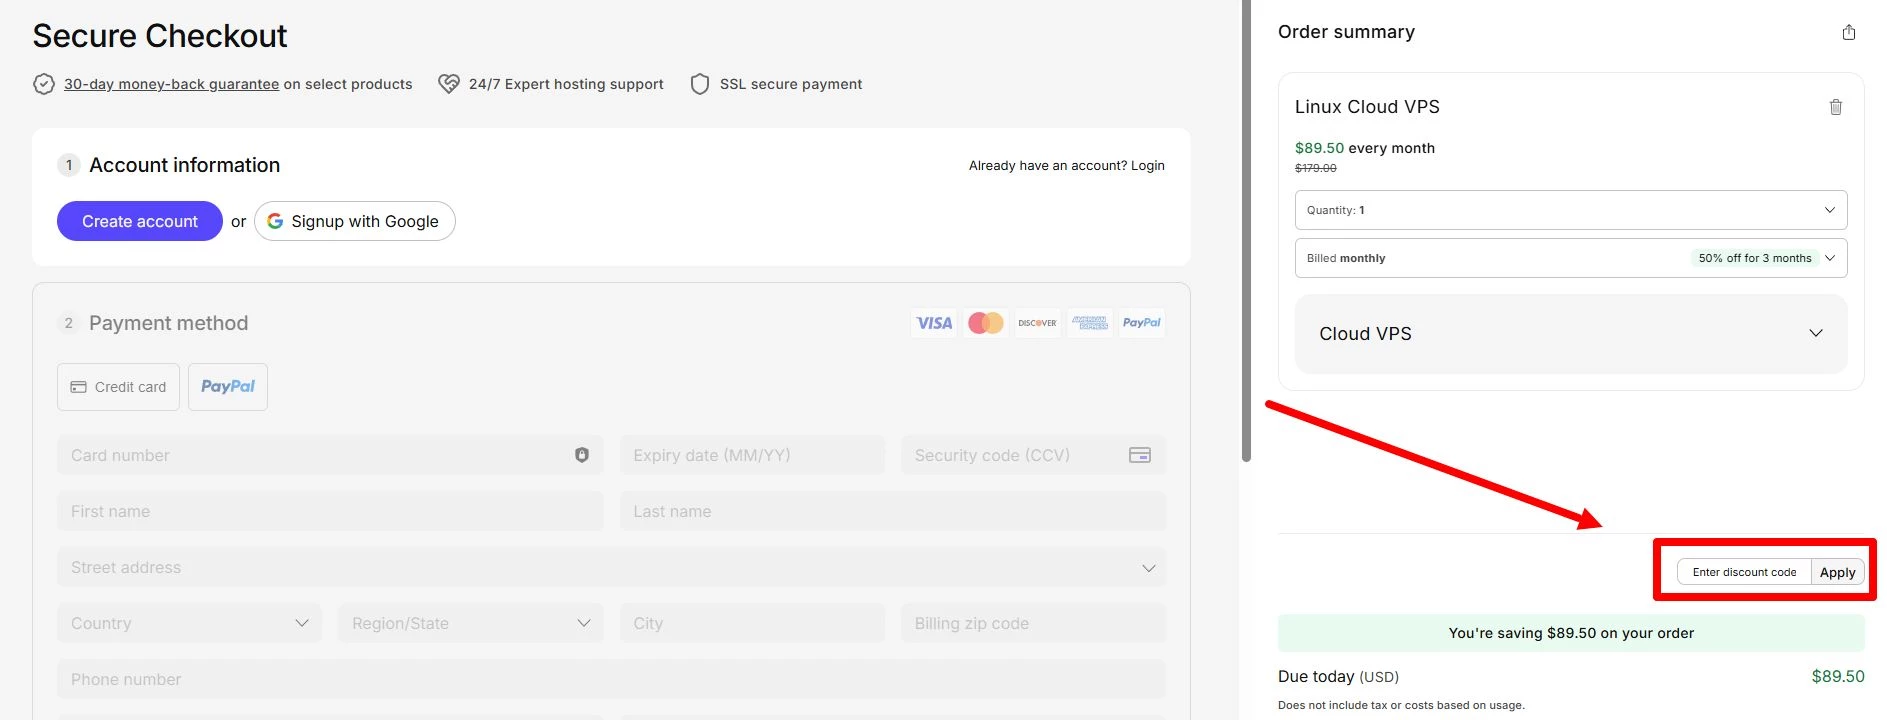Sign up with Google
This screenshot has width=1887, height=720.
pos(355,221)
